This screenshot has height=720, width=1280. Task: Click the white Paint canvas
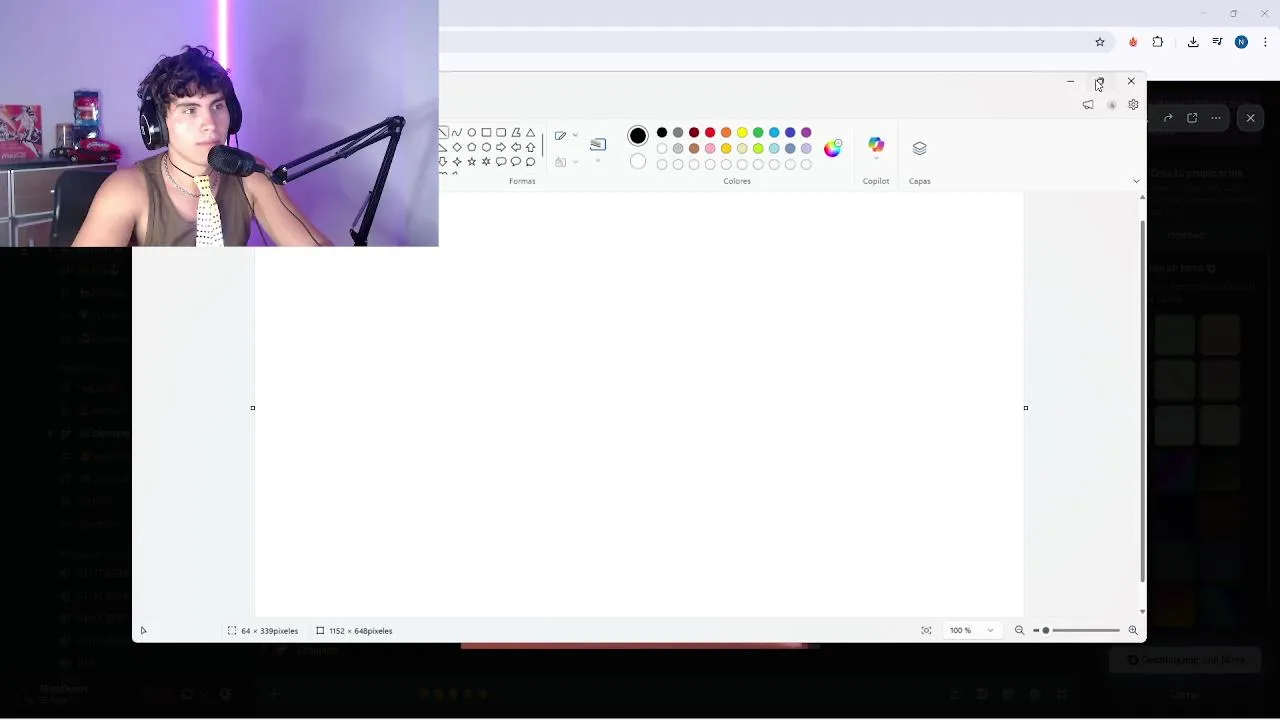(x=640, y=405)
